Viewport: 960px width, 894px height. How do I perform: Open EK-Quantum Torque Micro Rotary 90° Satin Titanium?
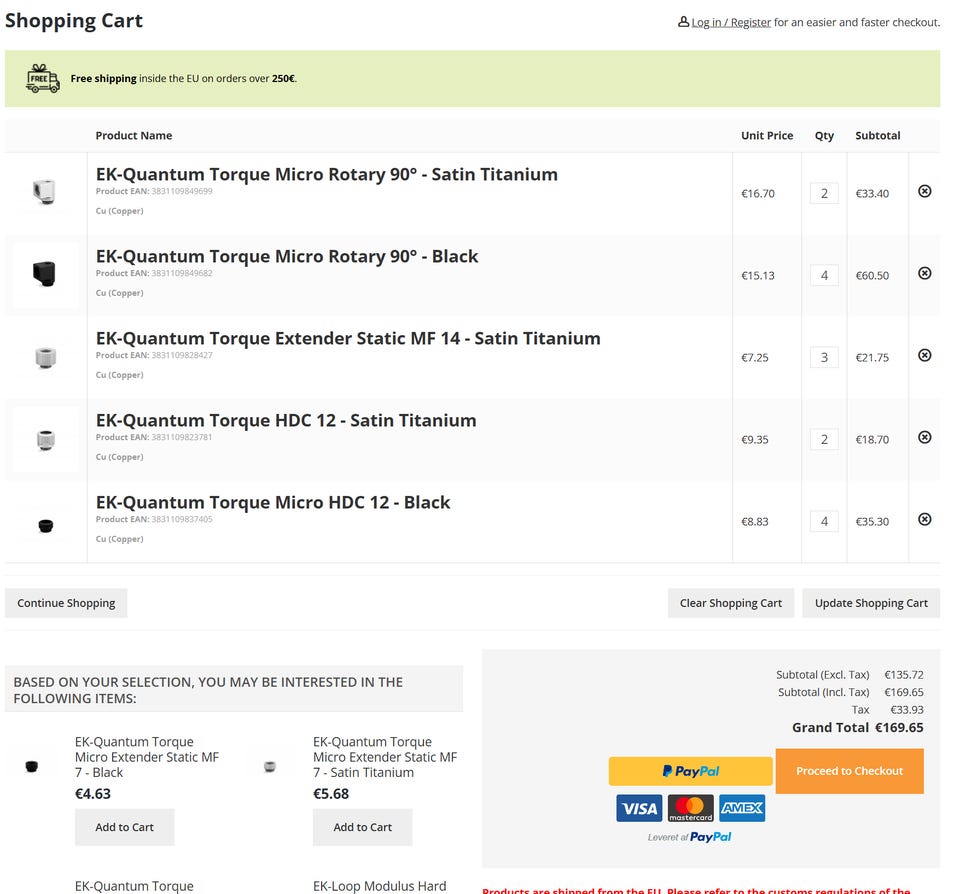pyautogui.click(x=326, y=175)
